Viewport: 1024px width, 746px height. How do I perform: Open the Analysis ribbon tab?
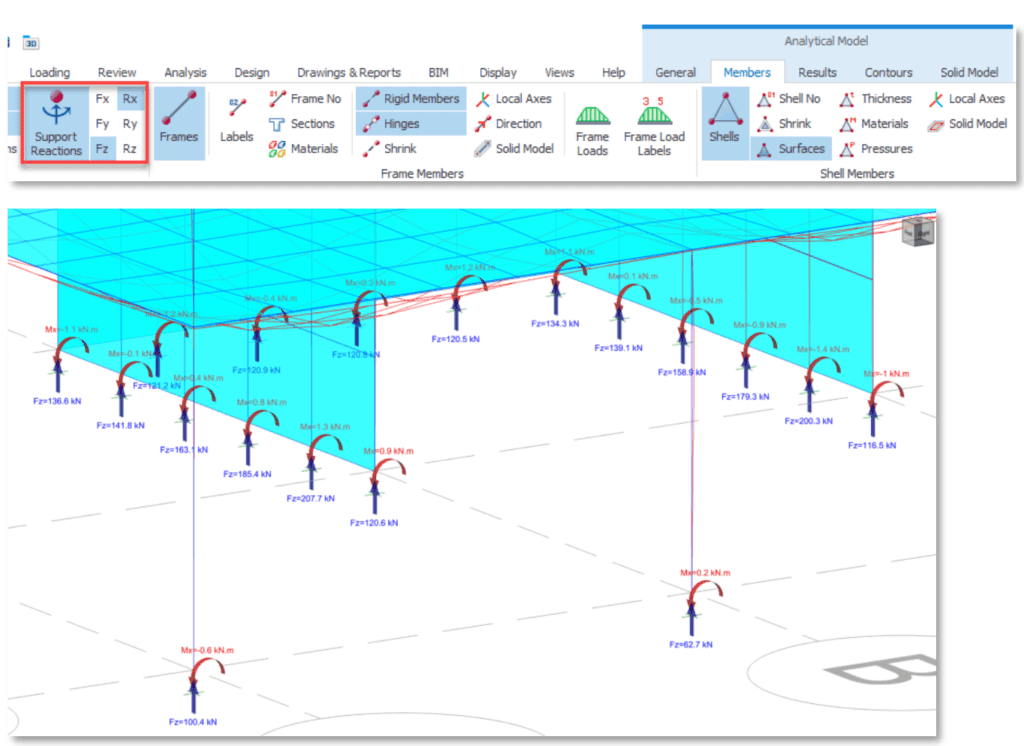tap(185, 73)
